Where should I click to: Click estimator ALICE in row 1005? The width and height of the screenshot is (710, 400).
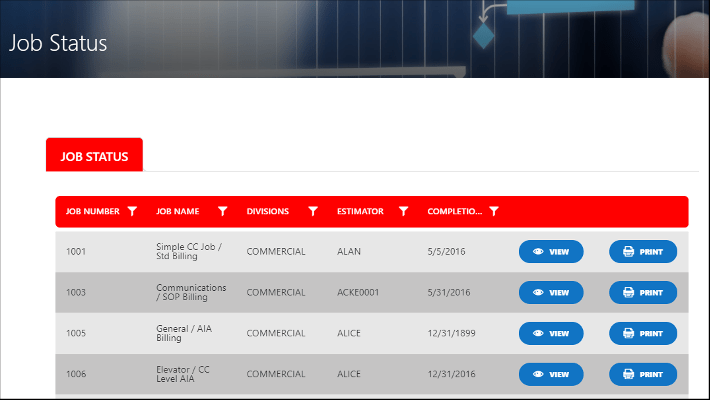(349, 333)
